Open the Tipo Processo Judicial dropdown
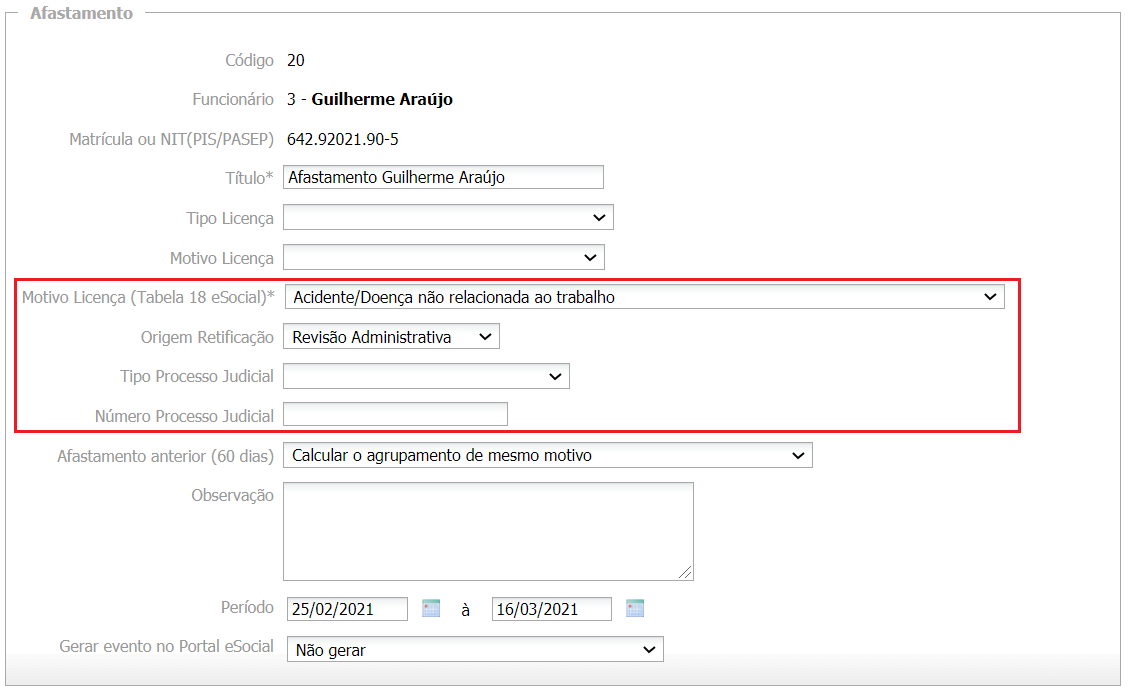The image size is (1131, 694). (426, 376)
